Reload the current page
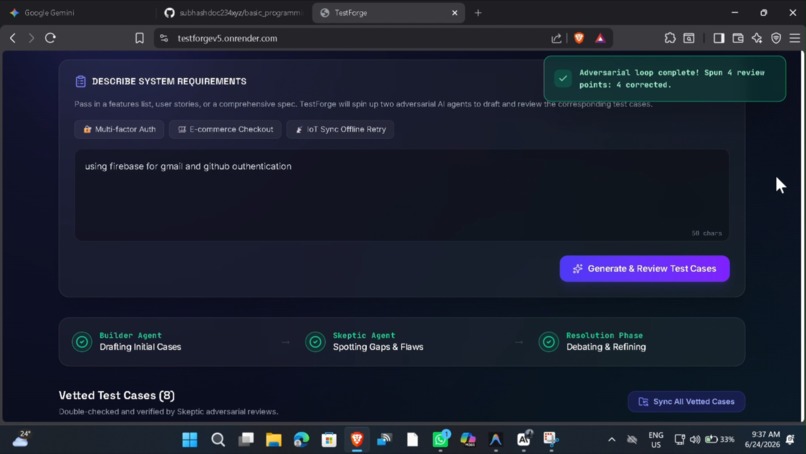 (50, 38)
